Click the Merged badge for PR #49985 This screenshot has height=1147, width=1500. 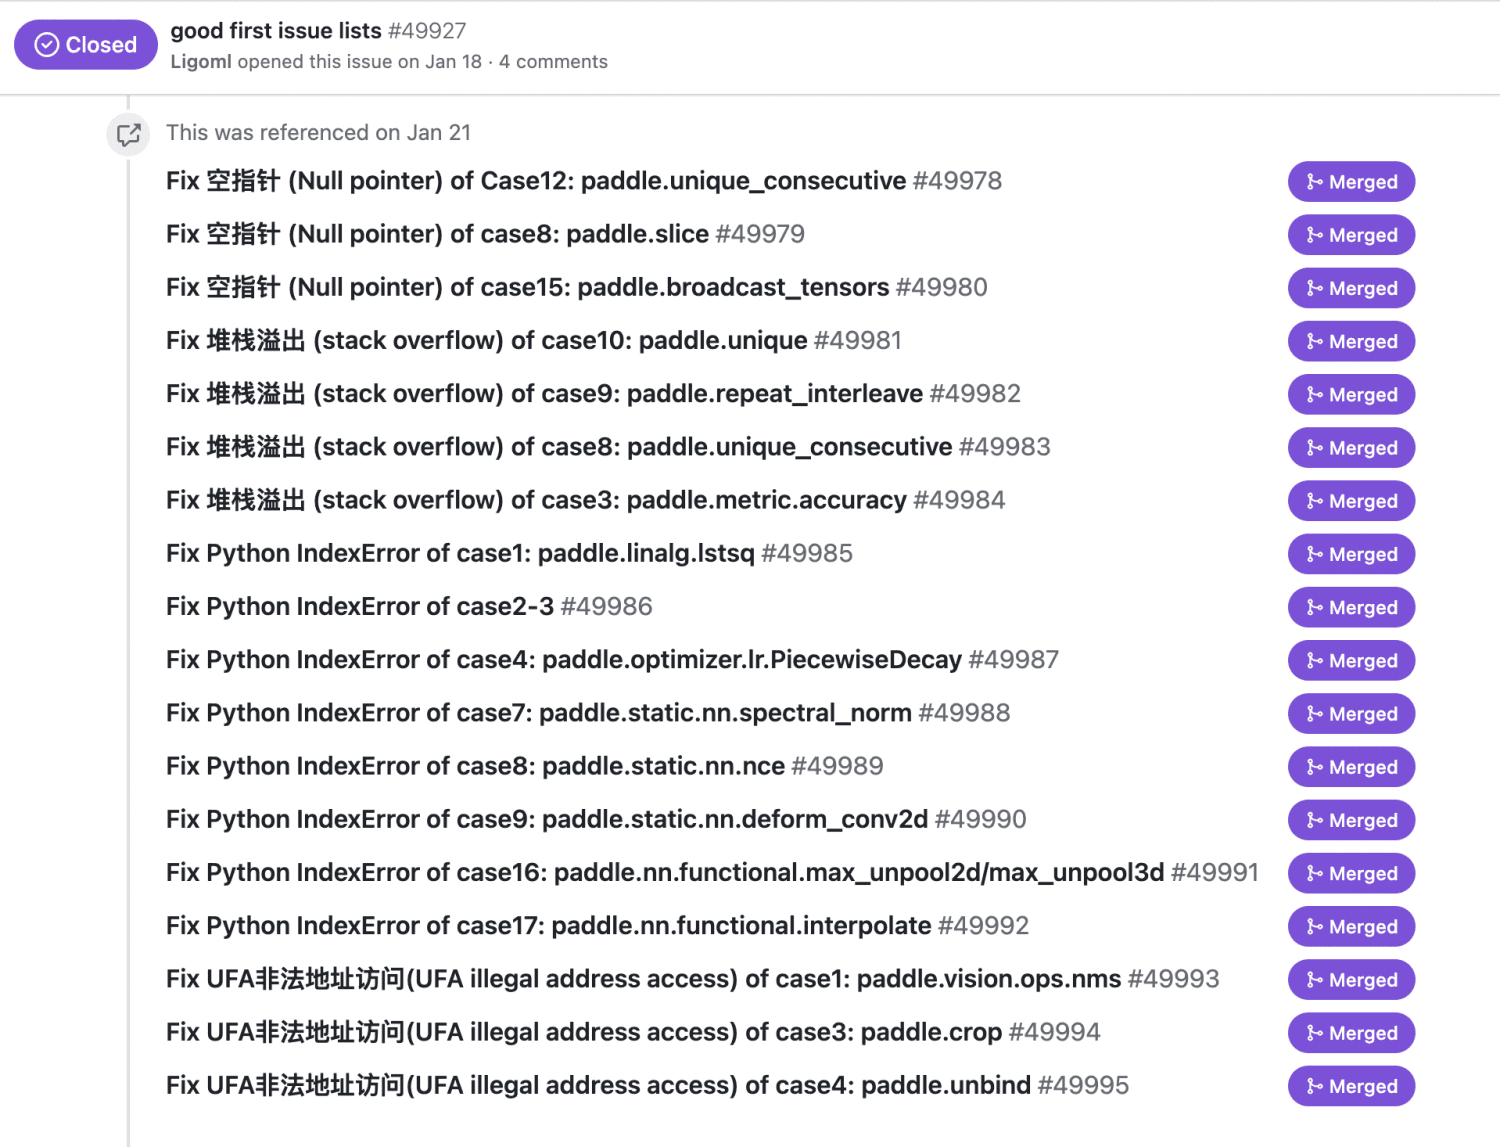click(x=1351, y=554)
